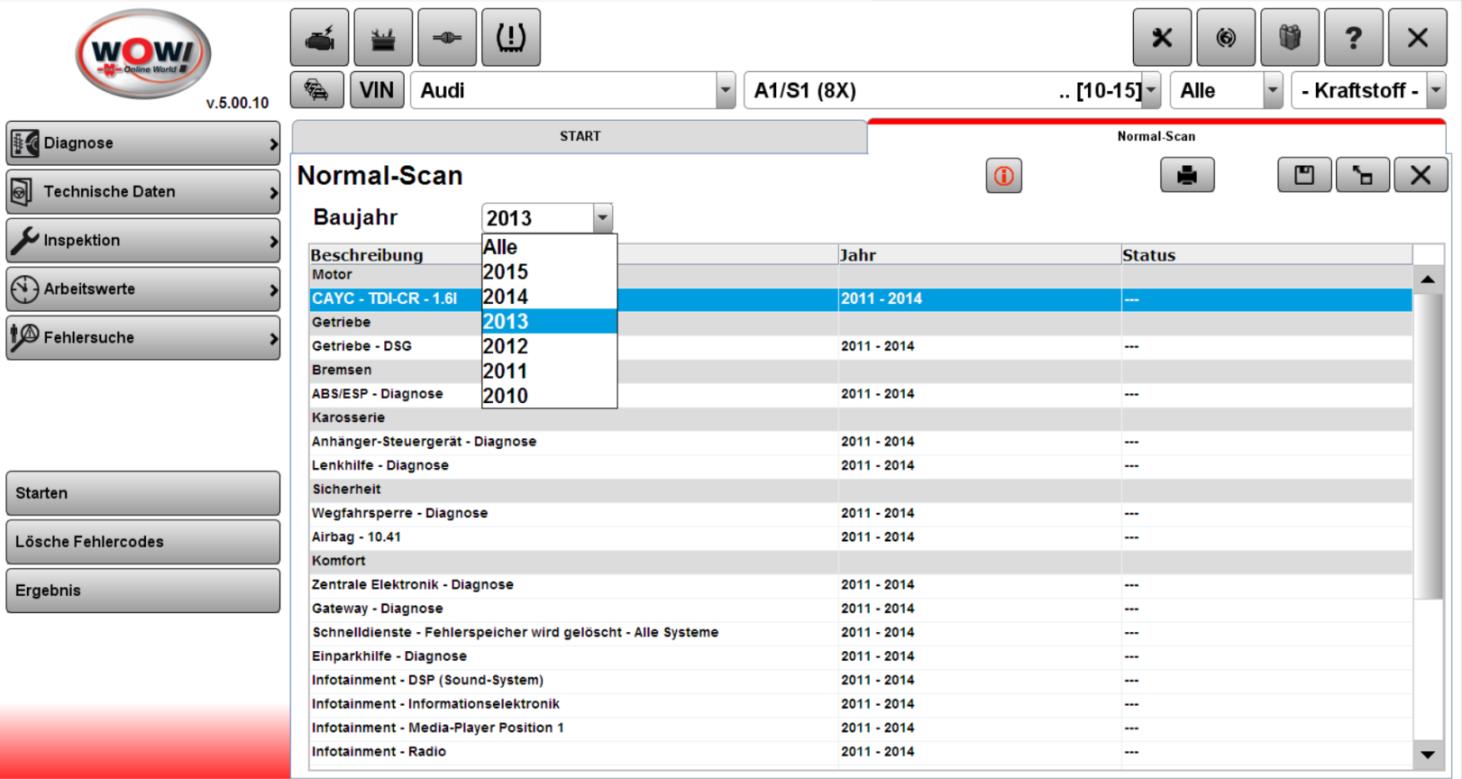The image size is (1462, 779).
Task: Switch to the Normal-Scan tab
Action: point(1156,136)
